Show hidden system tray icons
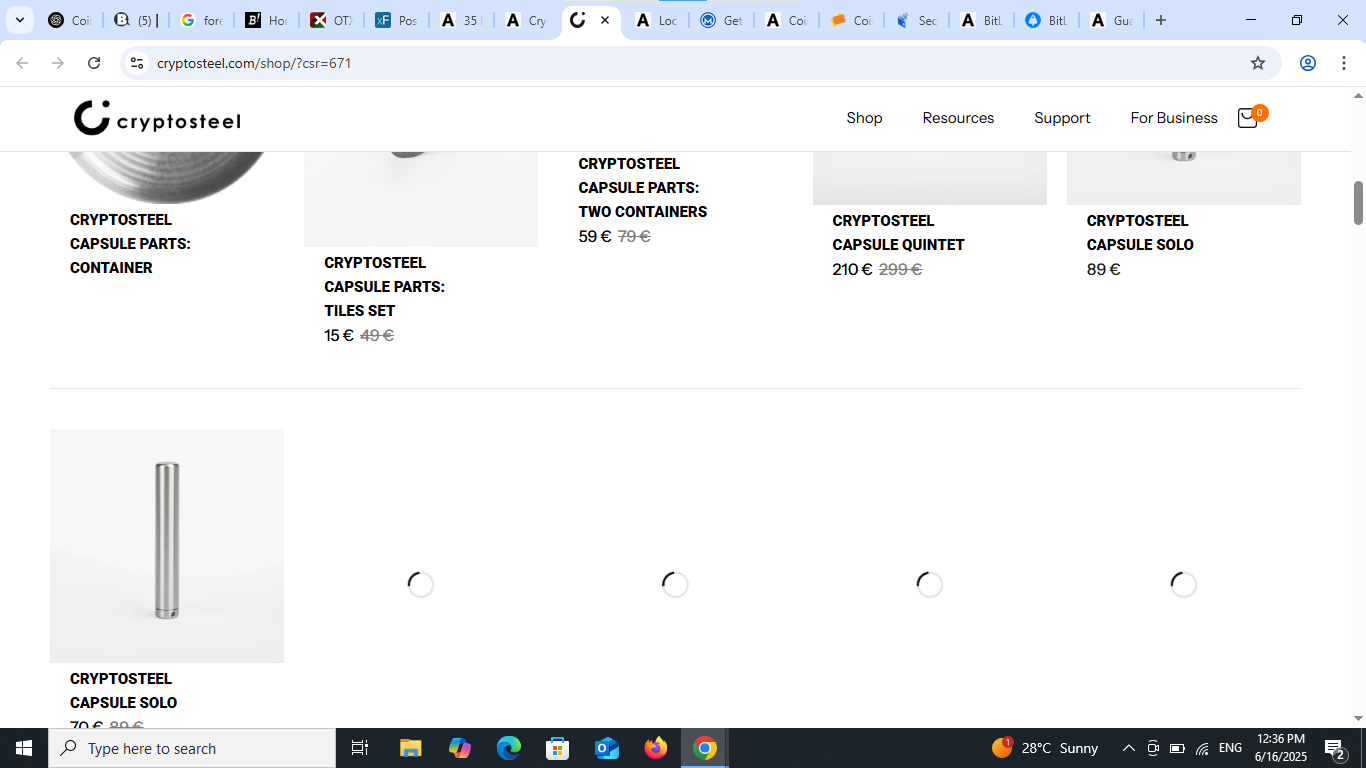The height and width of the screenshot is (768, 1366). tap(1129, 748)
